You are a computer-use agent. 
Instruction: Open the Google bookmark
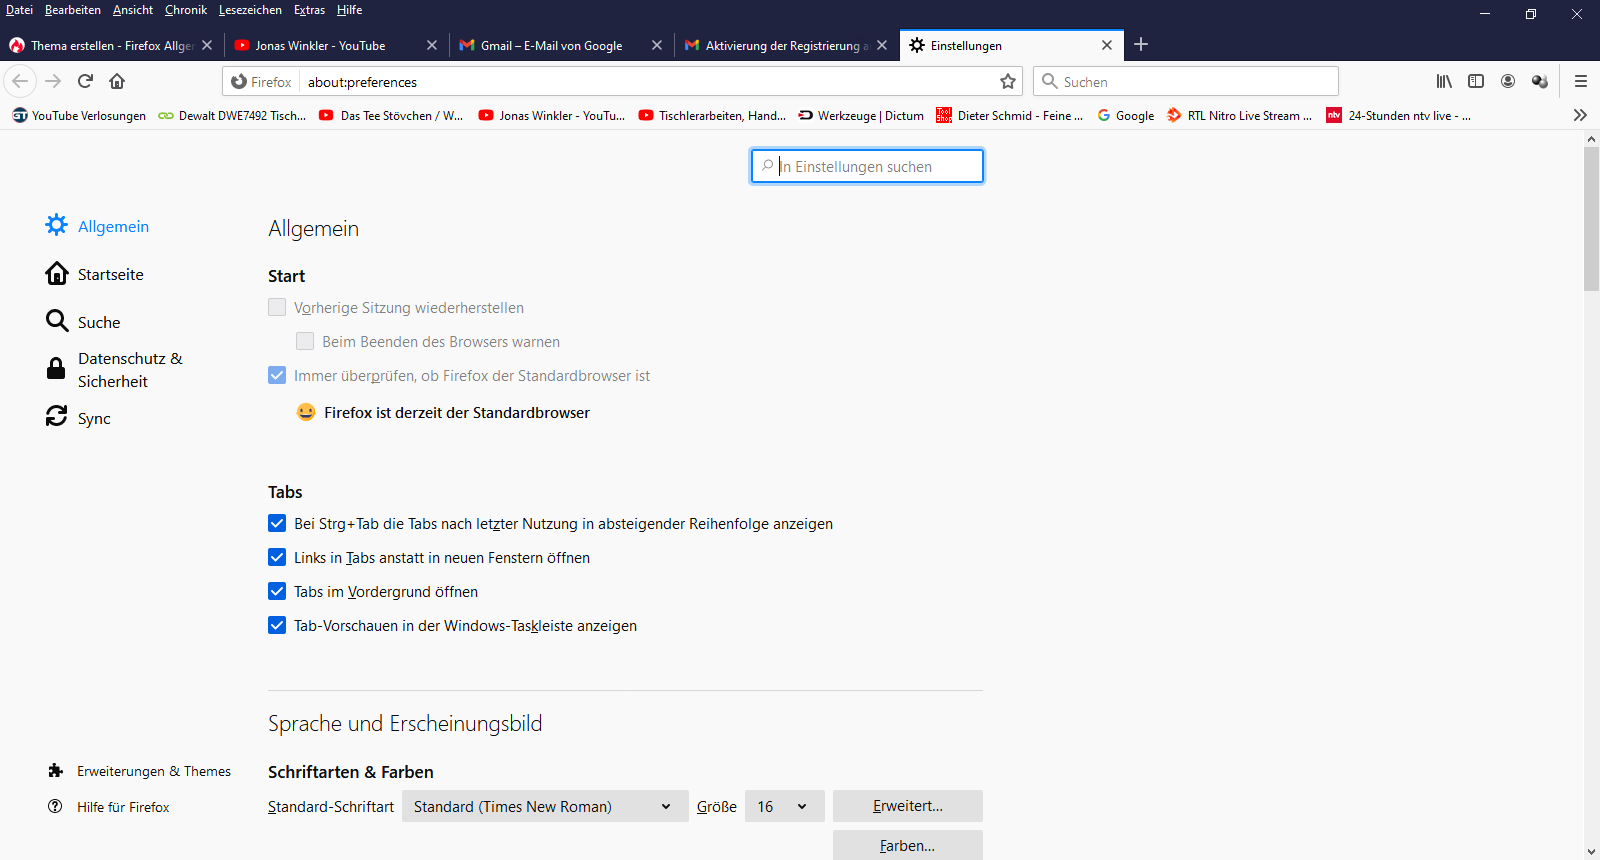coord(1126,115)
